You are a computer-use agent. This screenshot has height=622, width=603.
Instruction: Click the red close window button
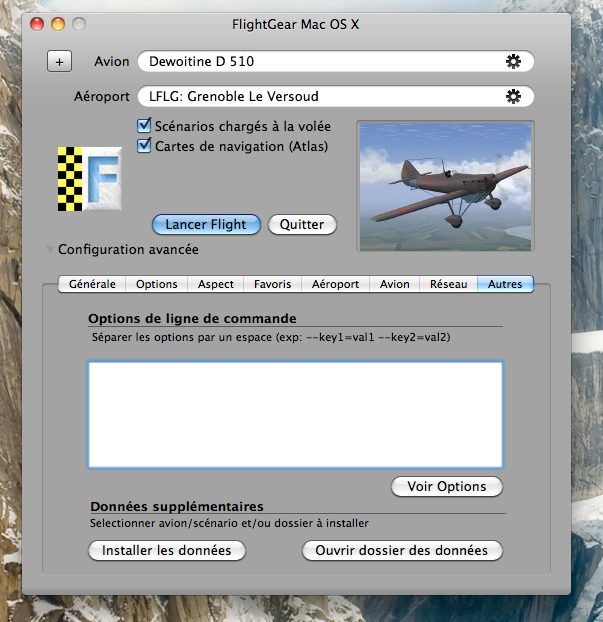[x=37, y=24]
